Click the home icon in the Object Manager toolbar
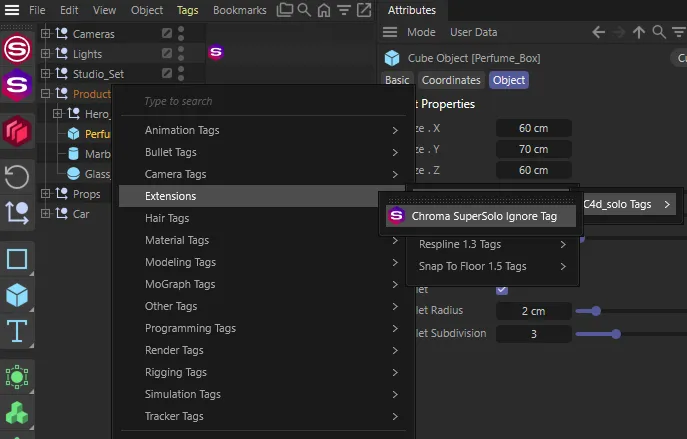Image resolution: width=687 pixels, height=439 pixels. (x=324, y=10)
